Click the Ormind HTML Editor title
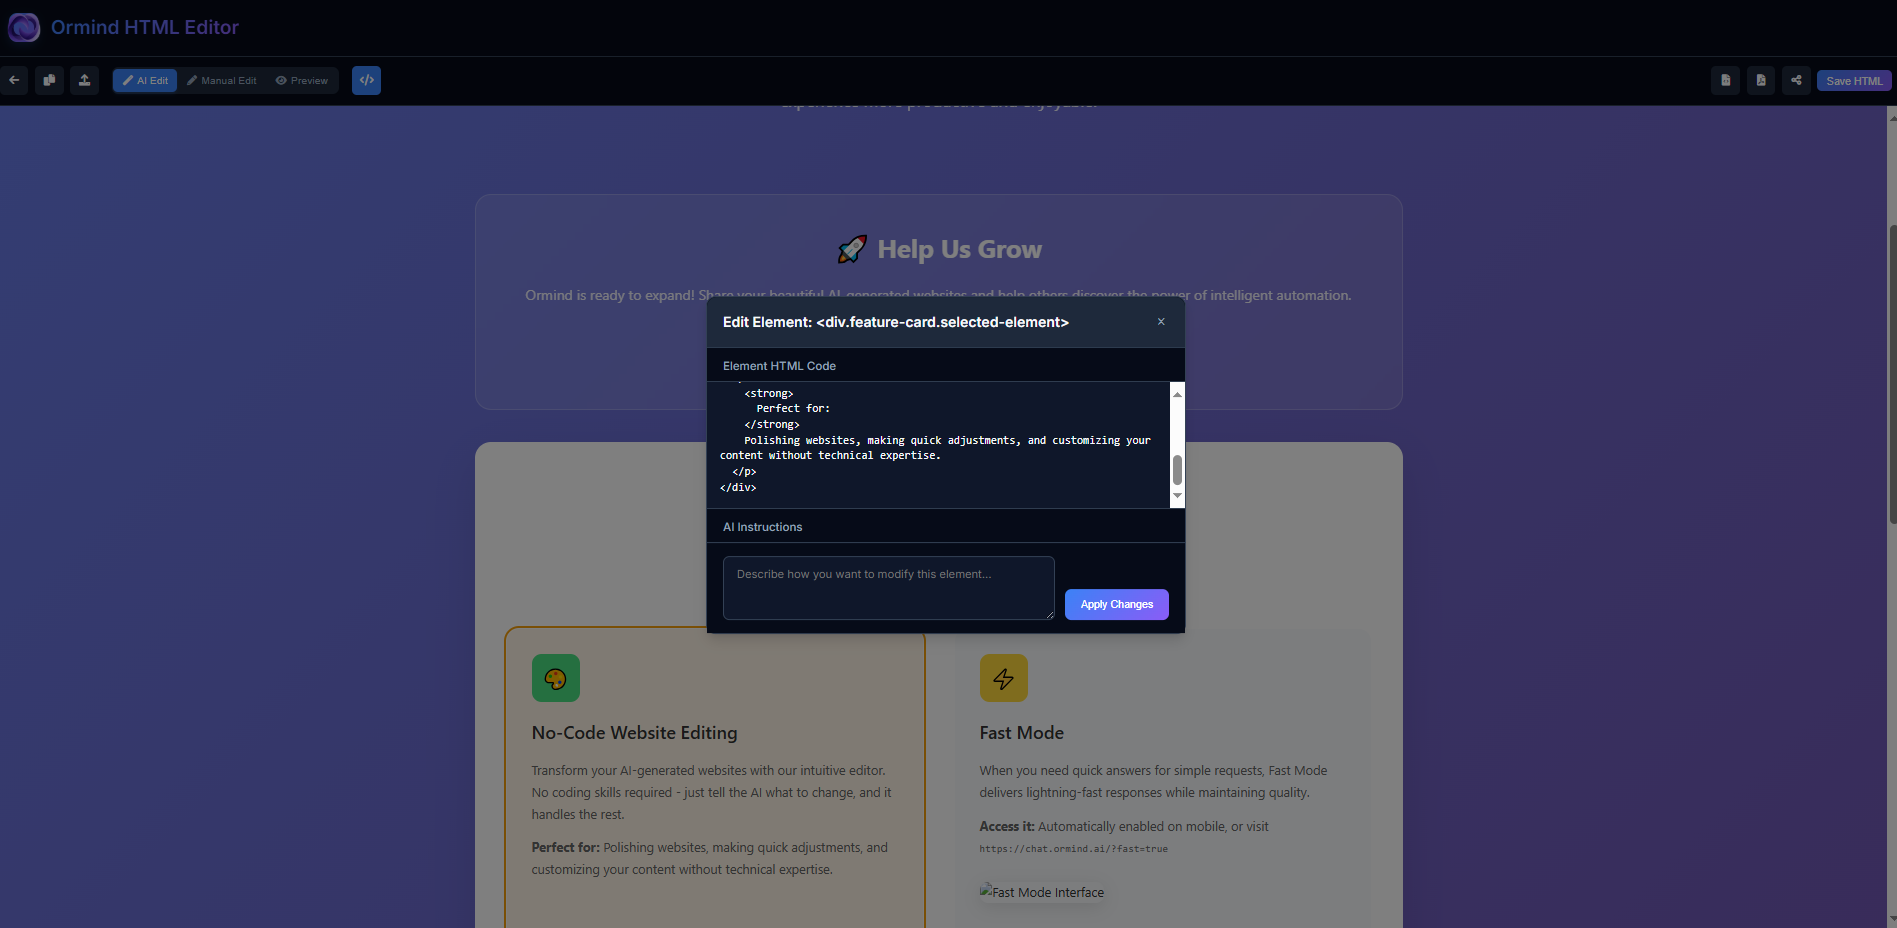Screen dimensions: 1897x928 pyautogui.click(x=145, y=27)
